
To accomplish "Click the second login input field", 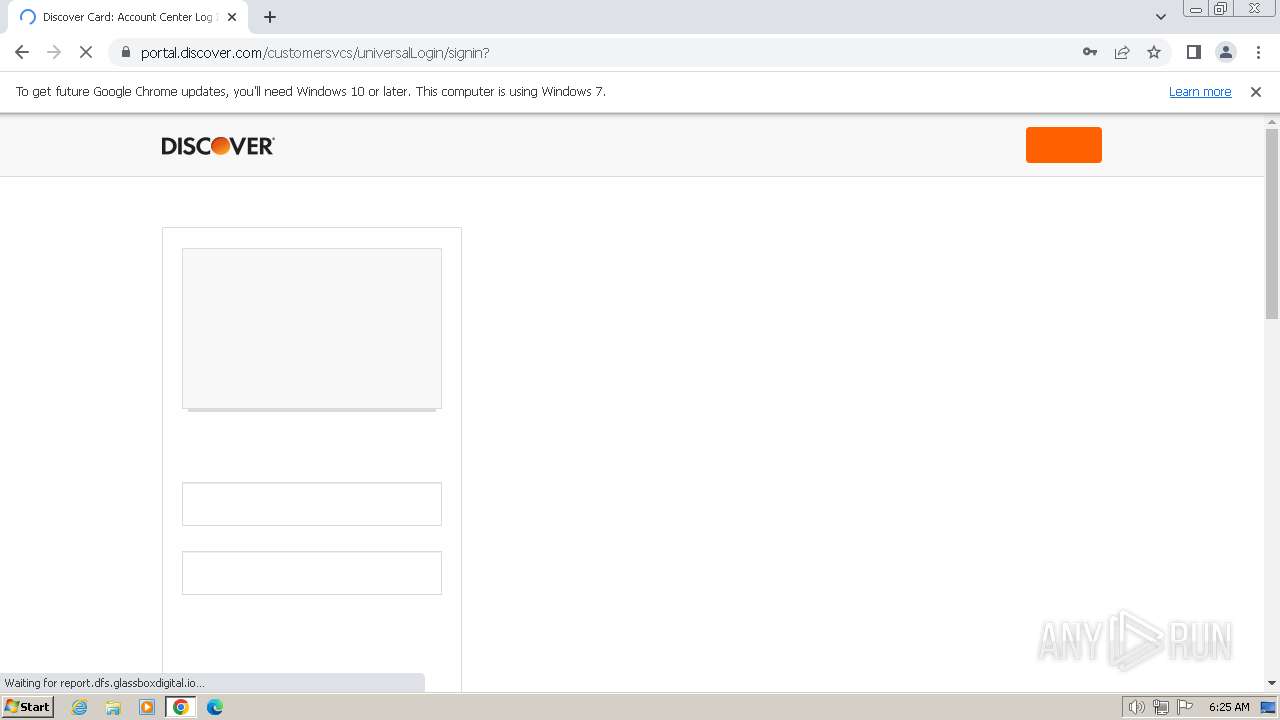I will pyautogui.click(x=312, y=573).
